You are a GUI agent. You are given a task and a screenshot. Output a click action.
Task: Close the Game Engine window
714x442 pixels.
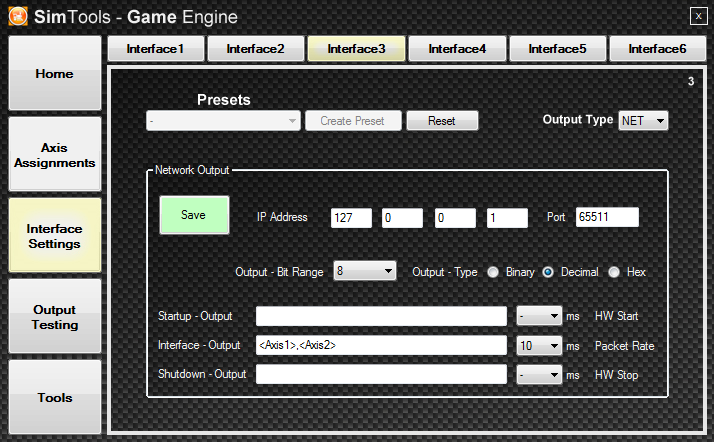click(697, 15)
